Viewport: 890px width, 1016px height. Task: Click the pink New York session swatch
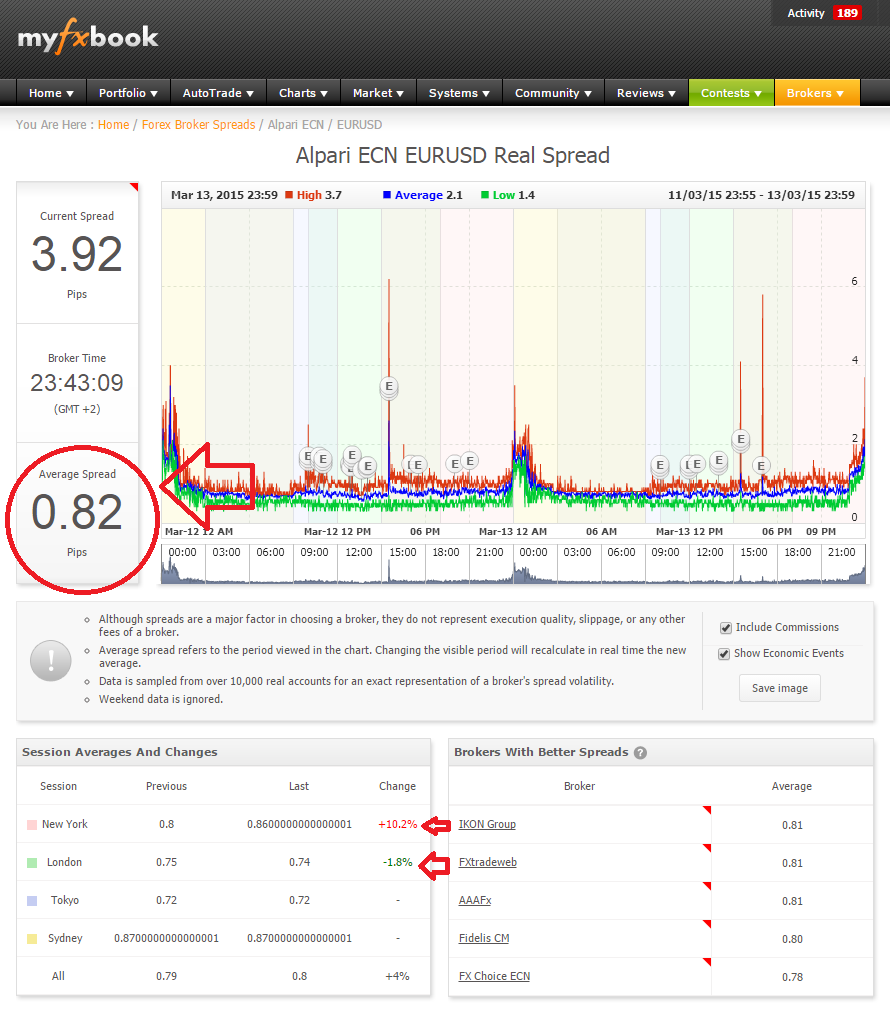point(32,825)
